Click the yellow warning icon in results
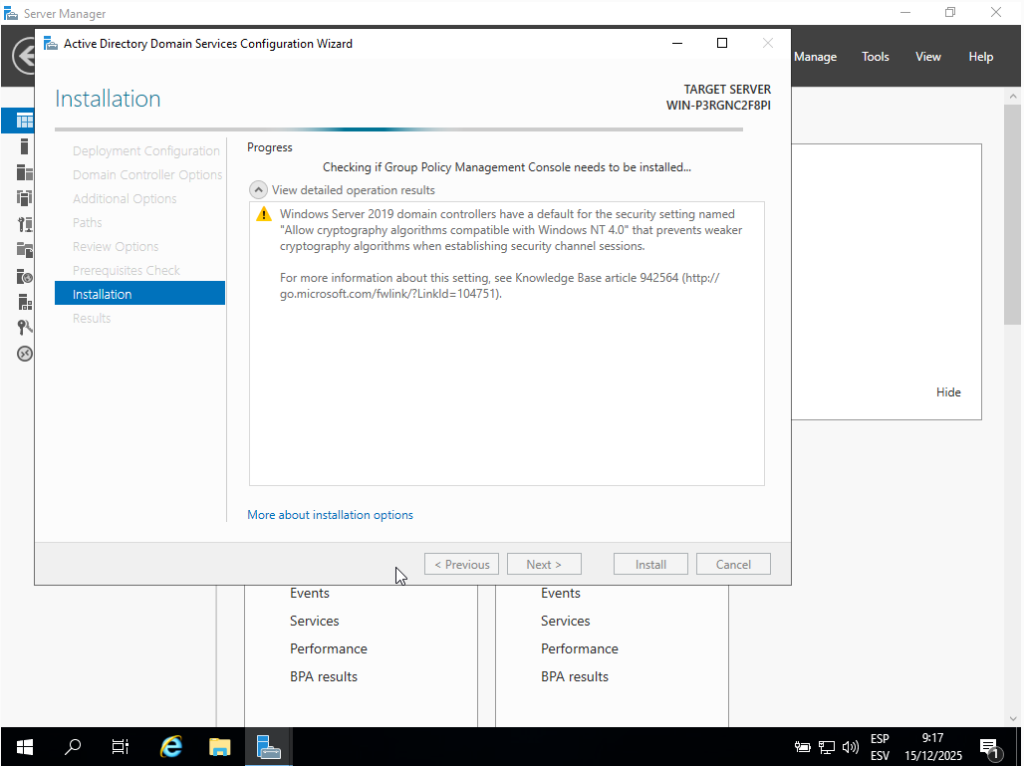1024x766 pixels. (x=263, y=214)
